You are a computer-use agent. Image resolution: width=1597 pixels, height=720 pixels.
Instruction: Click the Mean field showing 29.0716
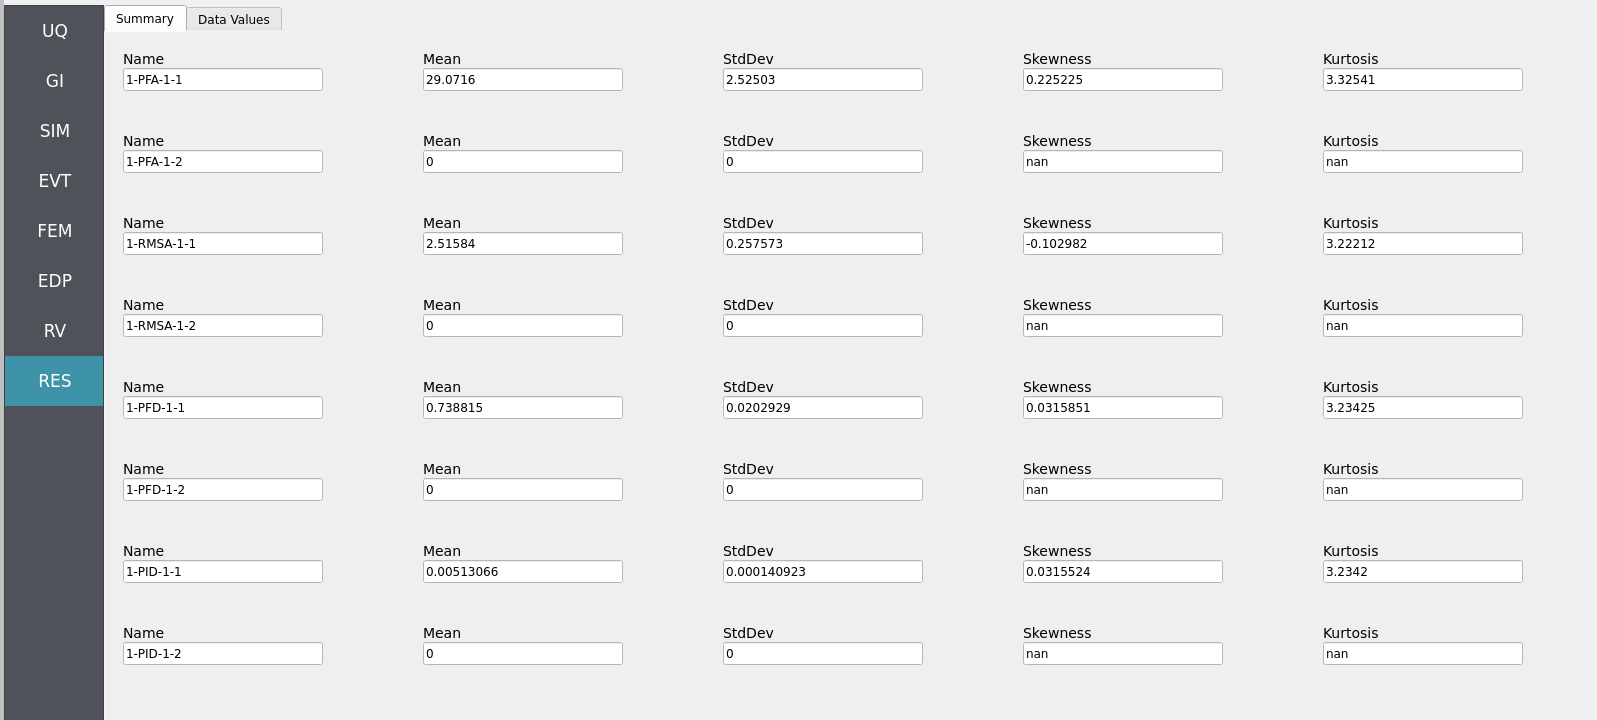[x=523, y=79]
